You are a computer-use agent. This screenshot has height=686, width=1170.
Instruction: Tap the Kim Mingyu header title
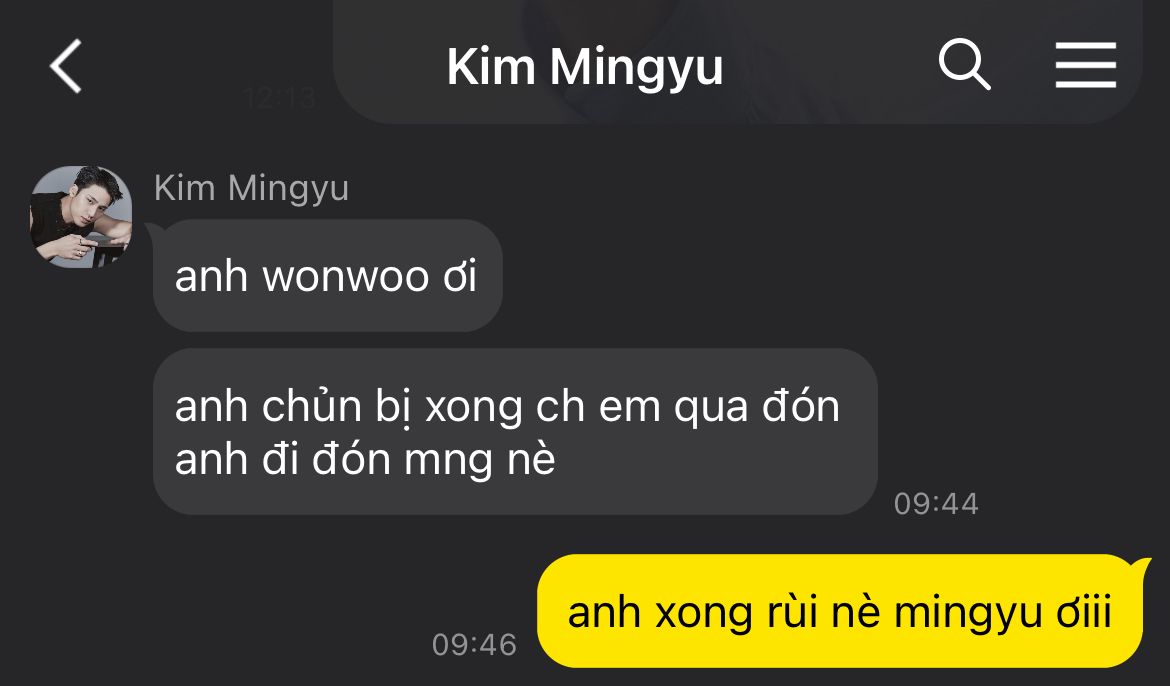[585, 68]
